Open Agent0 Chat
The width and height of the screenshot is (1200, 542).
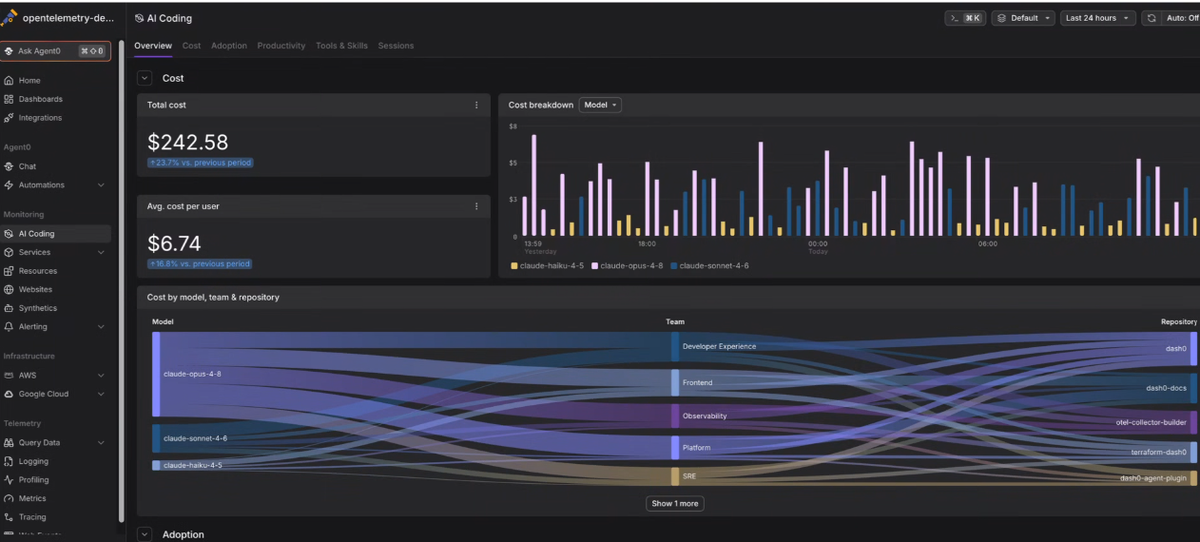point(27,166)
